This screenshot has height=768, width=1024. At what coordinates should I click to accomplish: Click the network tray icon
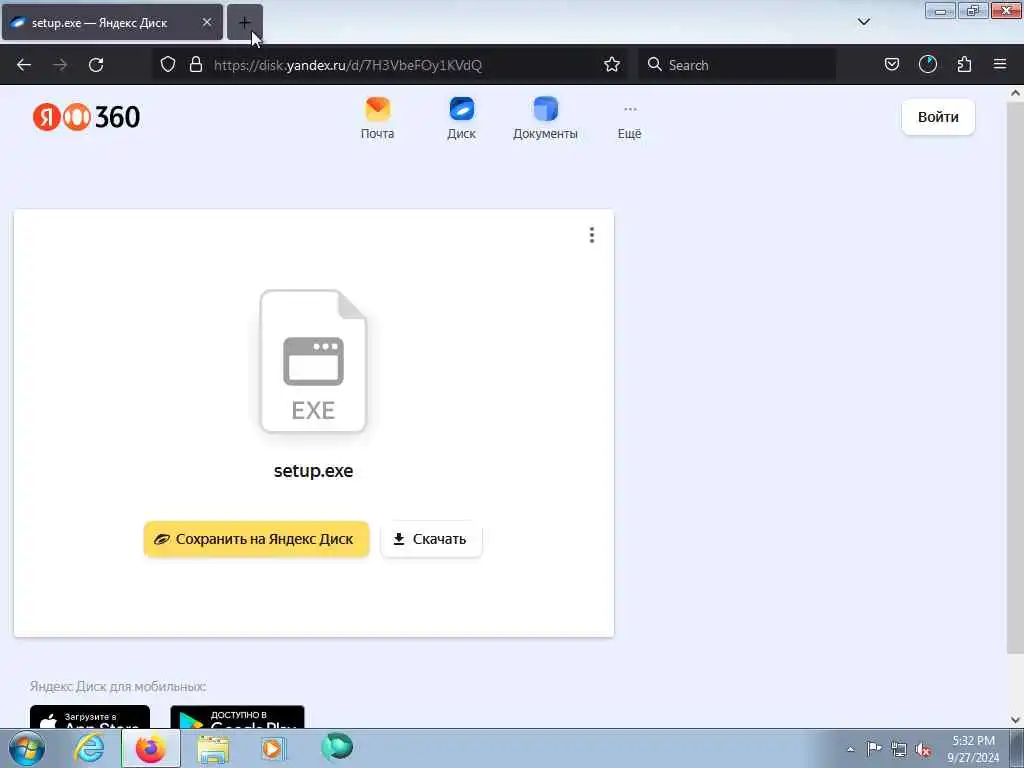click(899, 750)
